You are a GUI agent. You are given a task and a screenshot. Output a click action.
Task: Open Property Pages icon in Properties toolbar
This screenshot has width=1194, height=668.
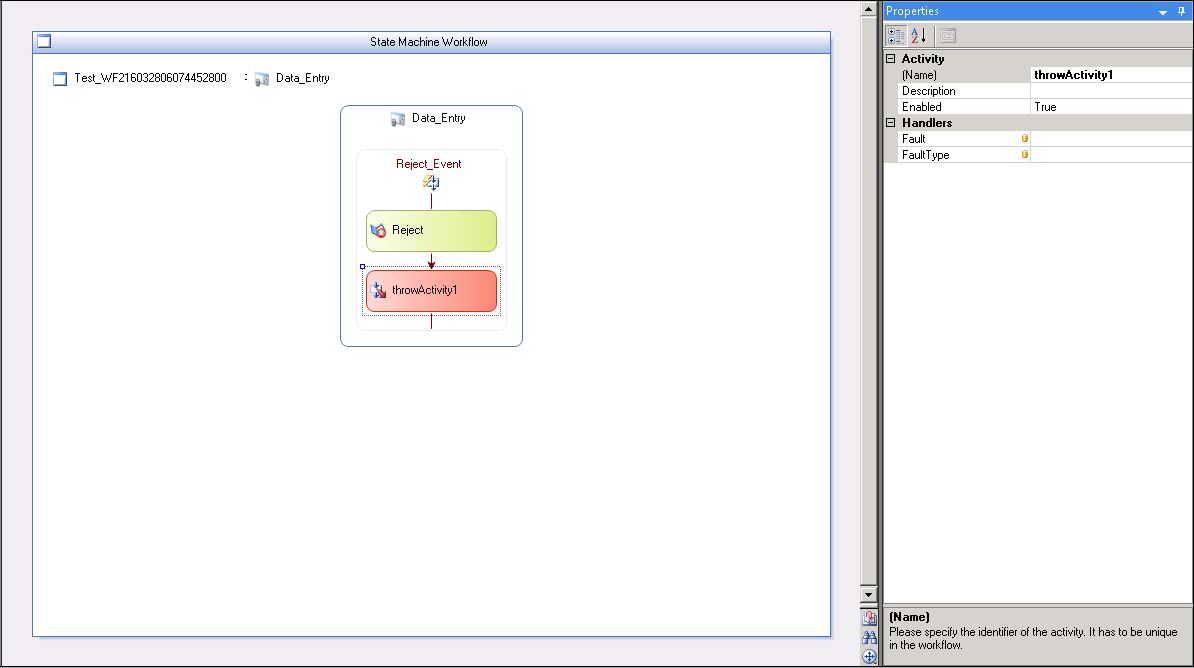click(x=947, y=36)
